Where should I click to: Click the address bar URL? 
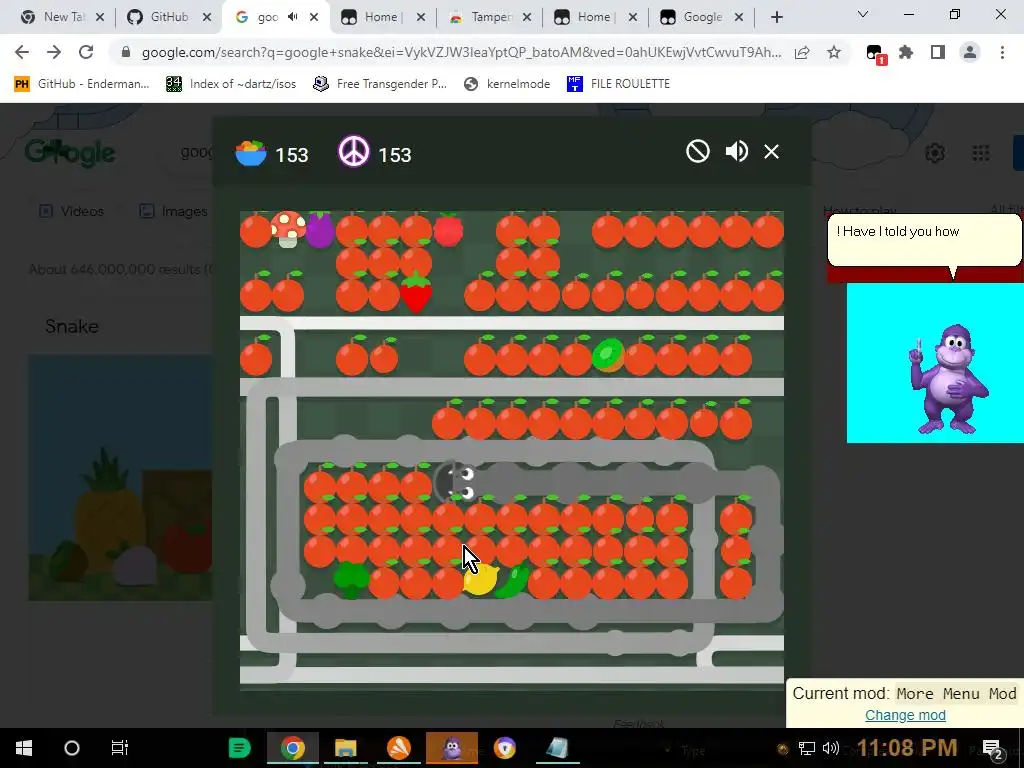coord(461,52)
